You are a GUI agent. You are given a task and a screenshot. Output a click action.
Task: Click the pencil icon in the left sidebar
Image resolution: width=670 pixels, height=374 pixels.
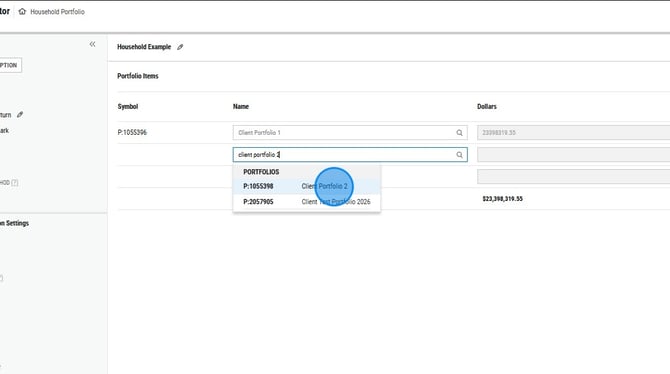coord(20,115)
